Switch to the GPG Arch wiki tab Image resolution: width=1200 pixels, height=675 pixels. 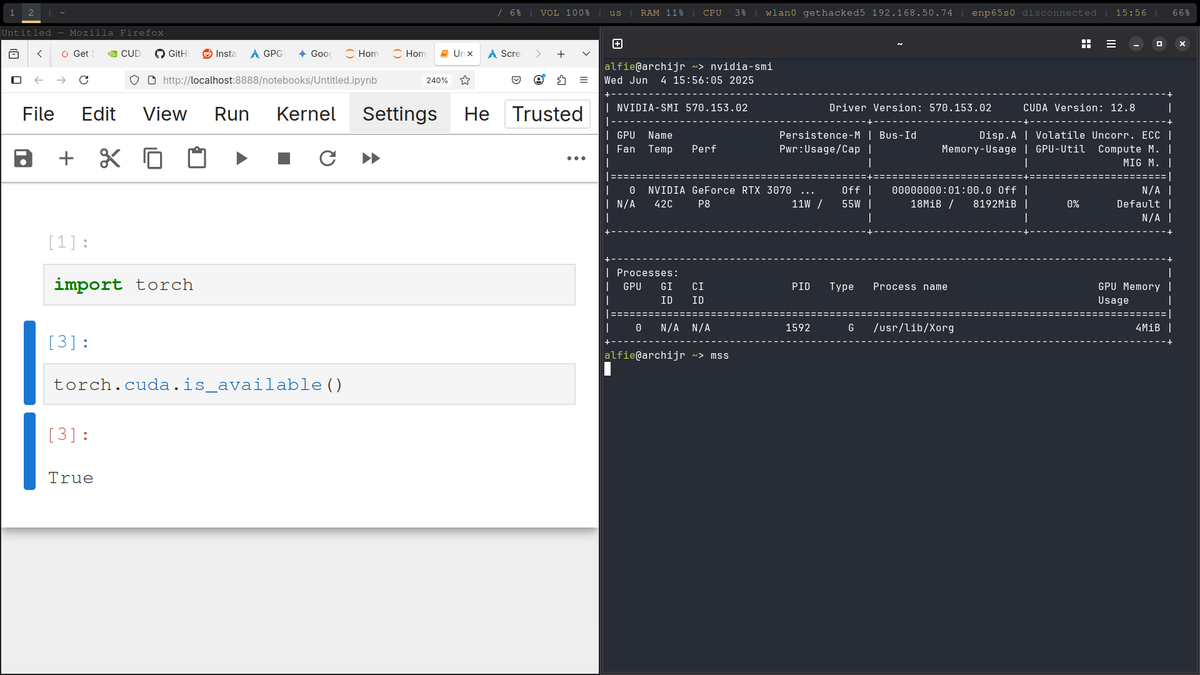click(x=267, y=53)
